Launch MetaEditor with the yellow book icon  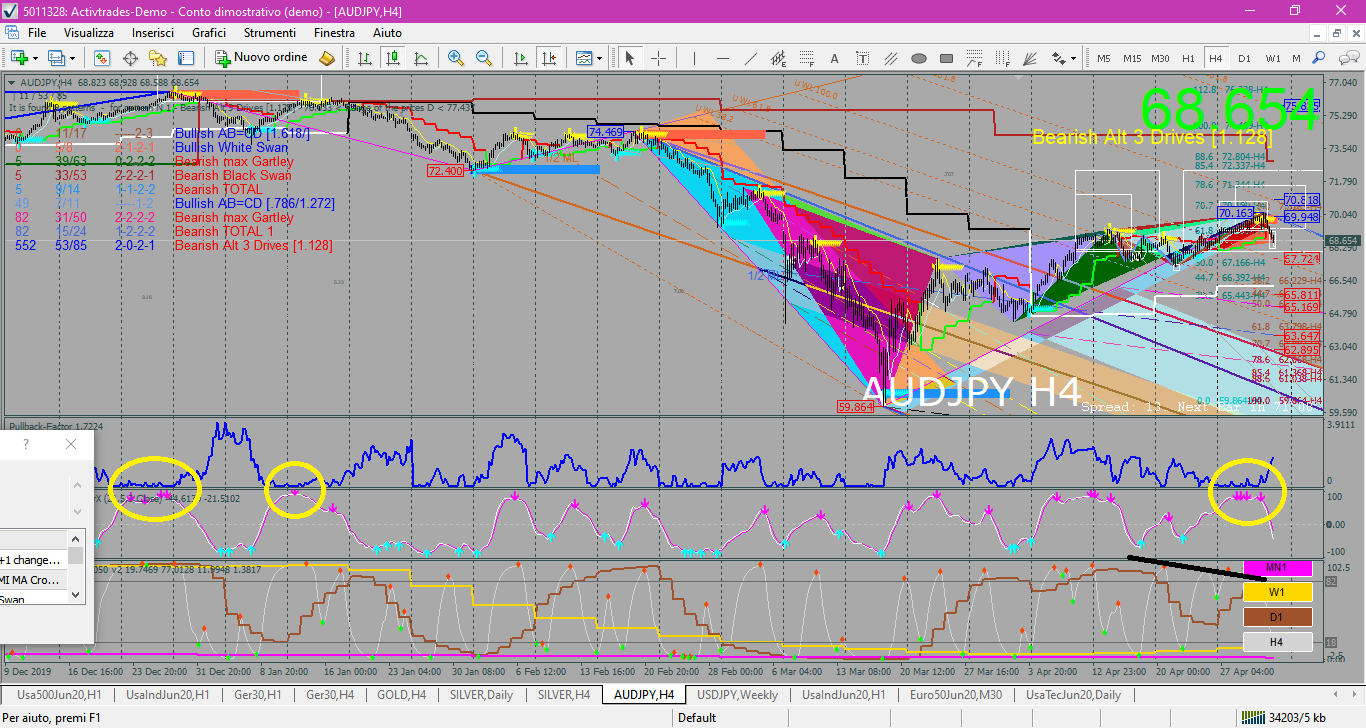click(327, 58)
